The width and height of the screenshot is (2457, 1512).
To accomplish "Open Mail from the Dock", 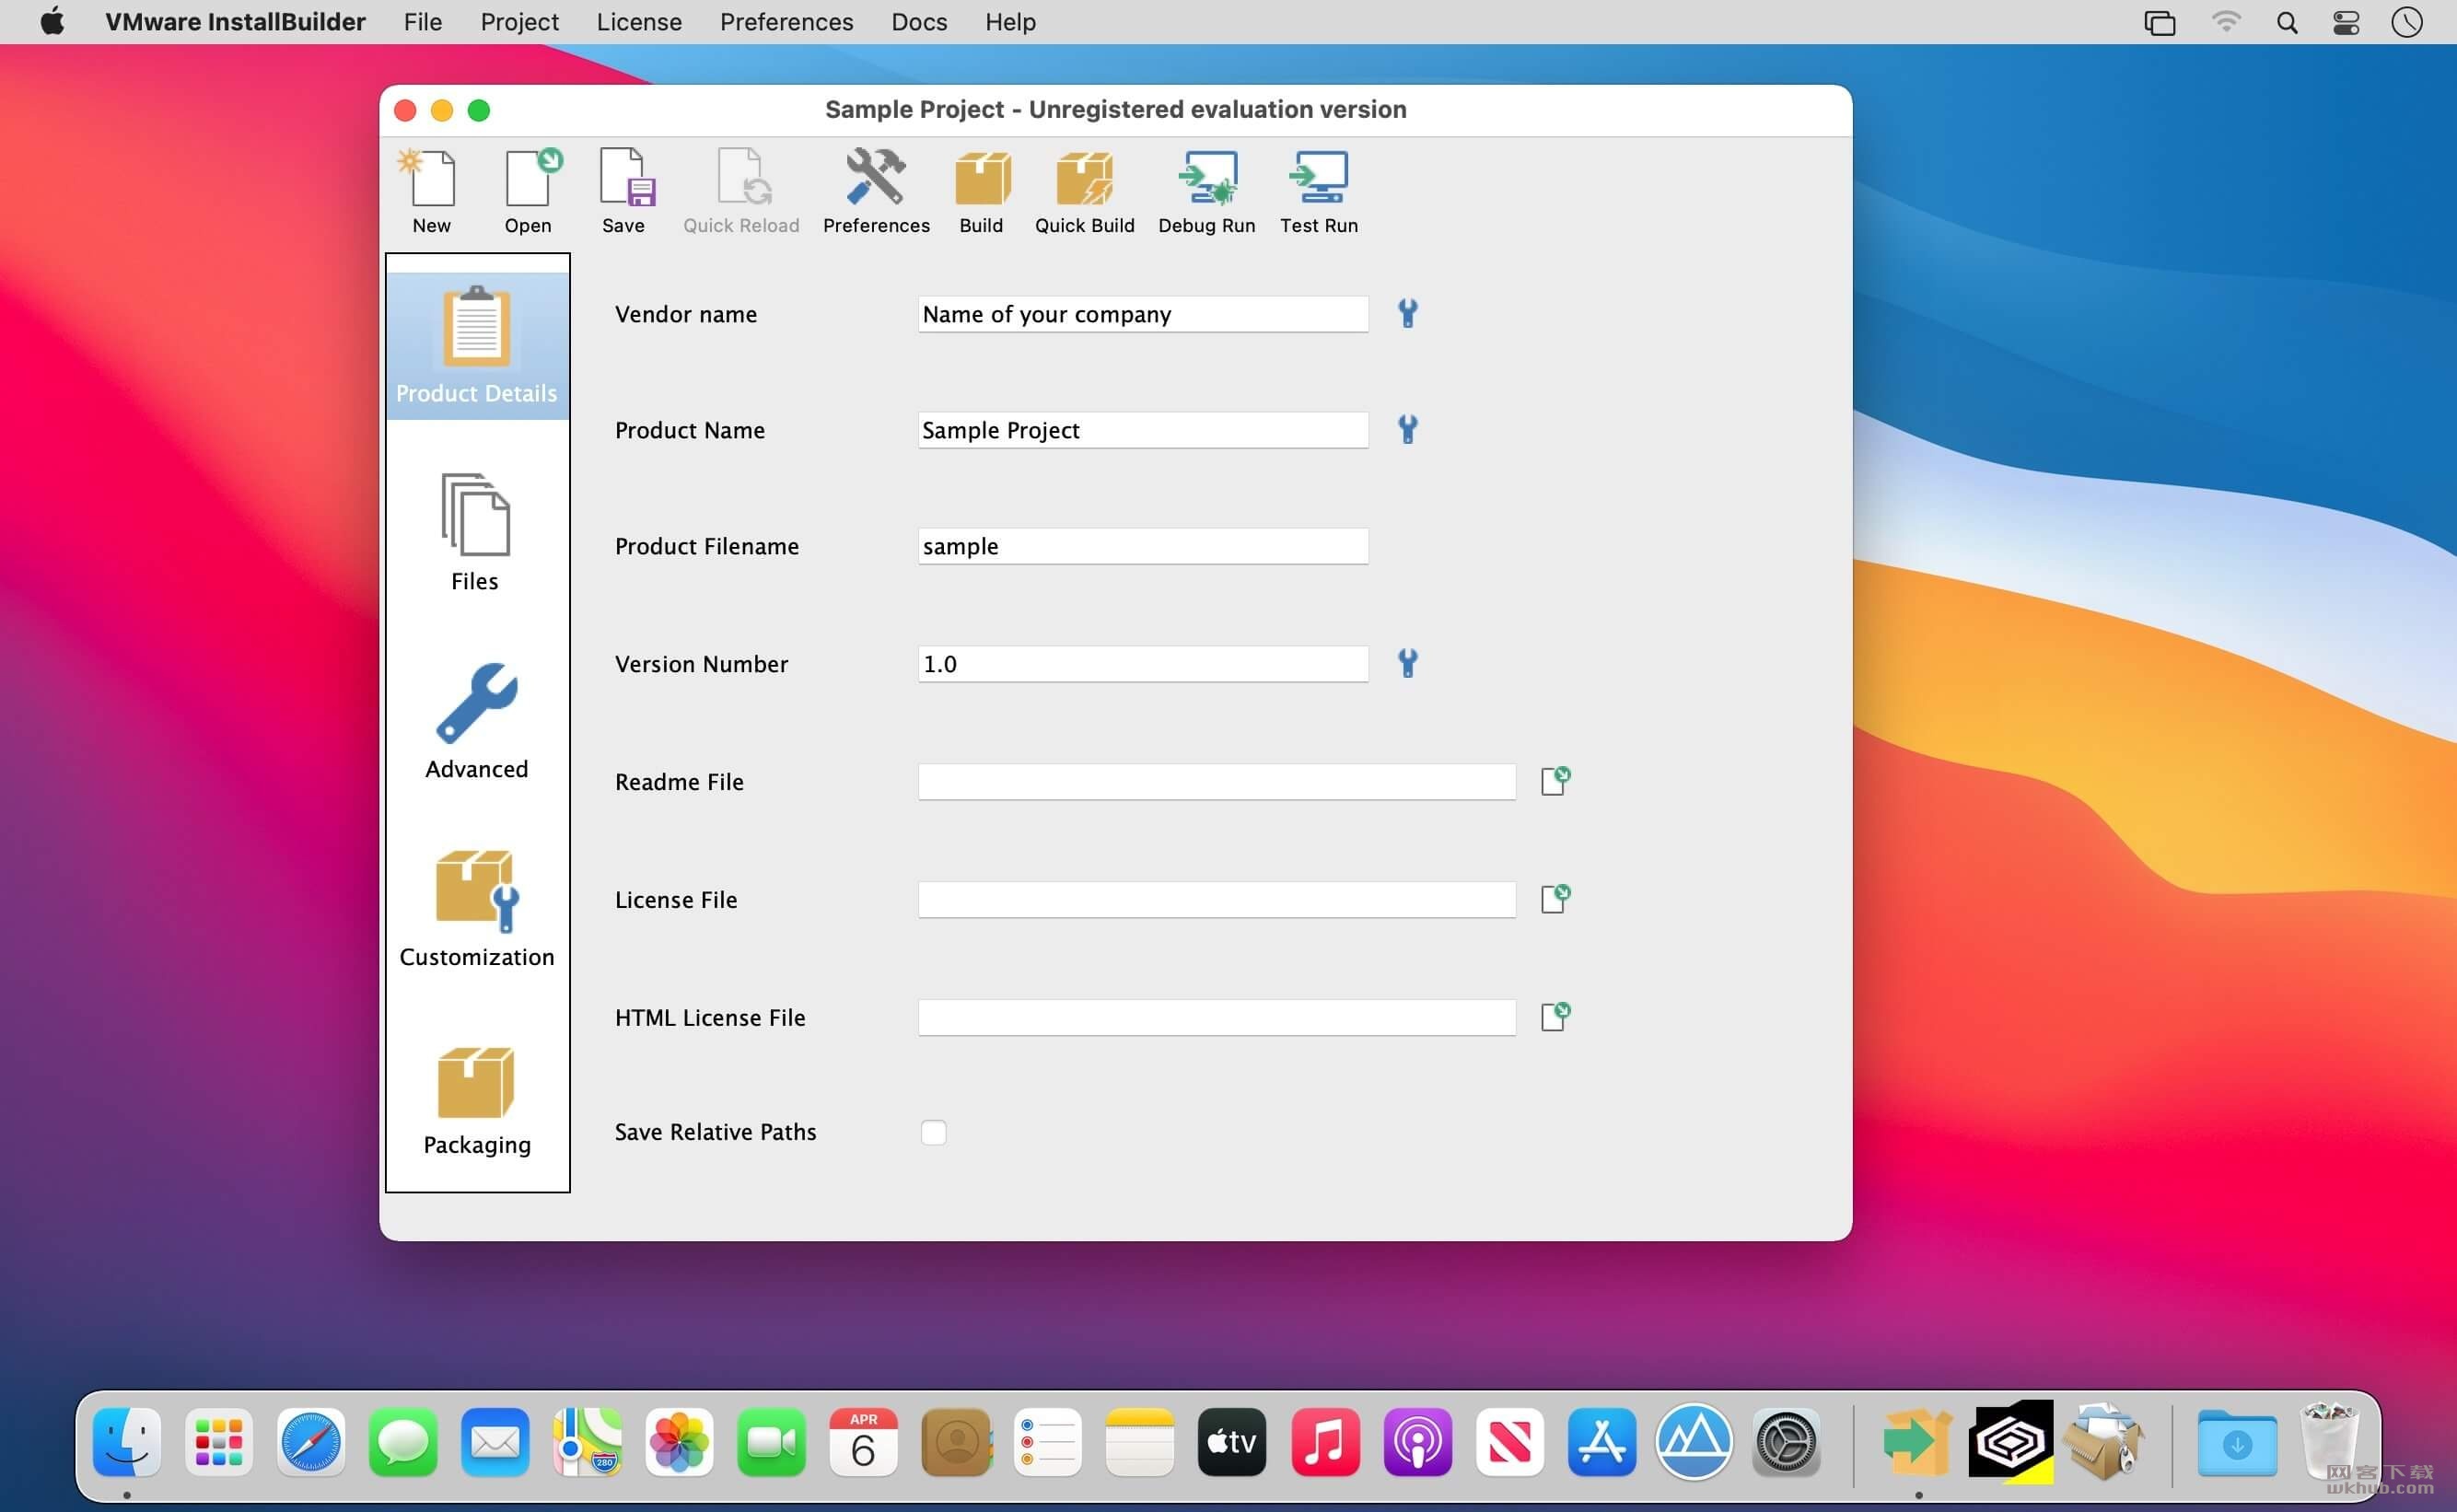I will point(495,1442).
